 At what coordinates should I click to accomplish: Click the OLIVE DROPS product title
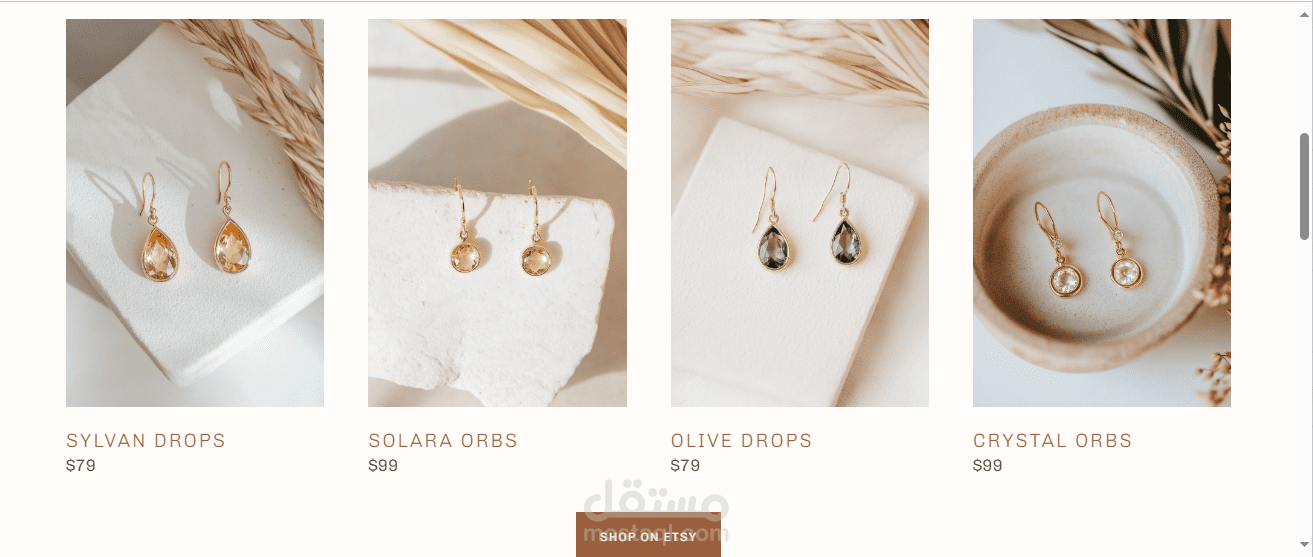pyautogui.click(x=742, y=441)
